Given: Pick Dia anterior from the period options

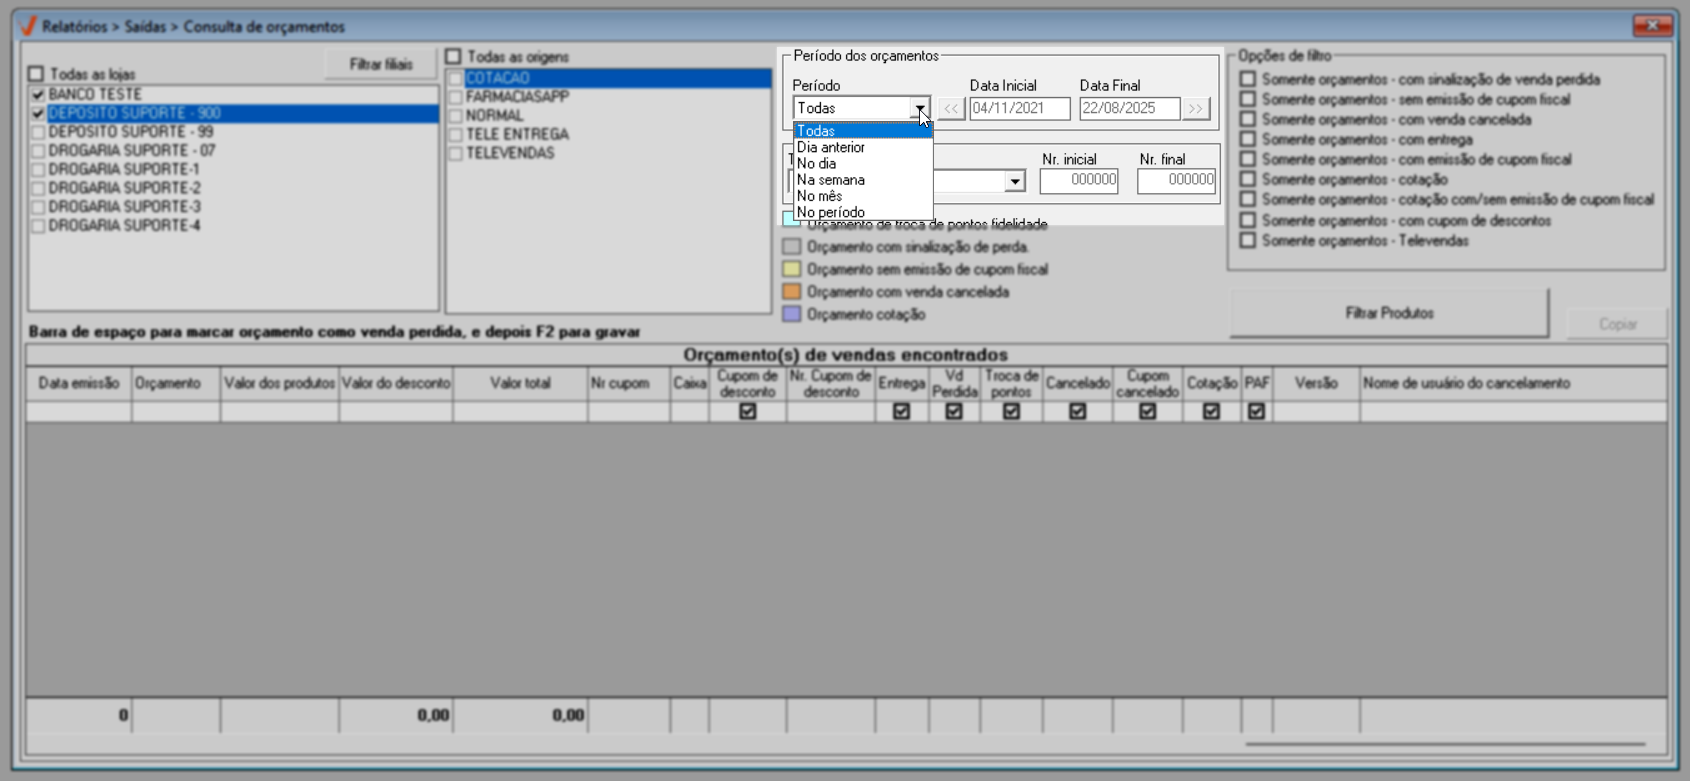Looking at the screenshot, I should coord(831,147).
